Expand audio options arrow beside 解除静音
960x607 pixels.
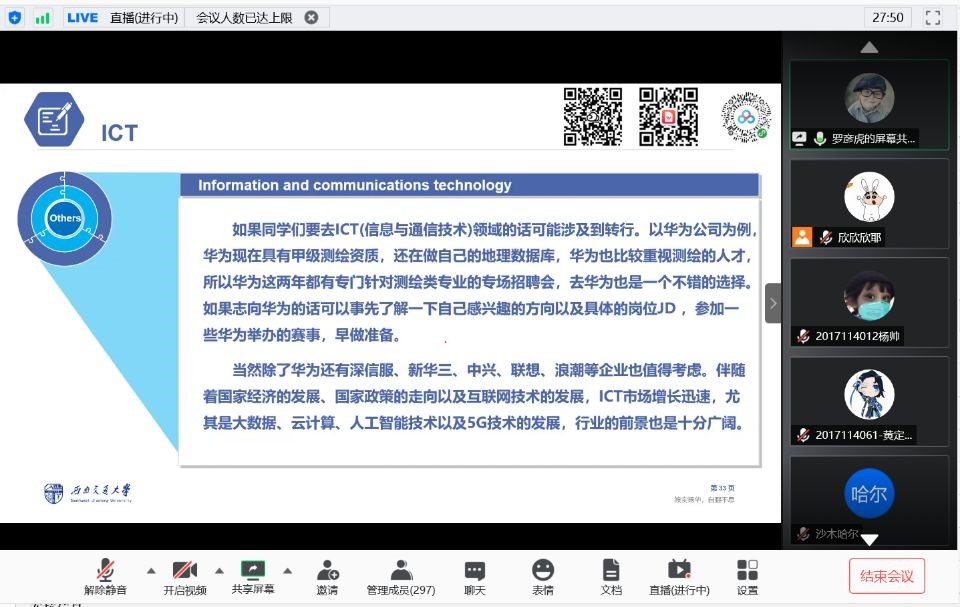point(151,571)
